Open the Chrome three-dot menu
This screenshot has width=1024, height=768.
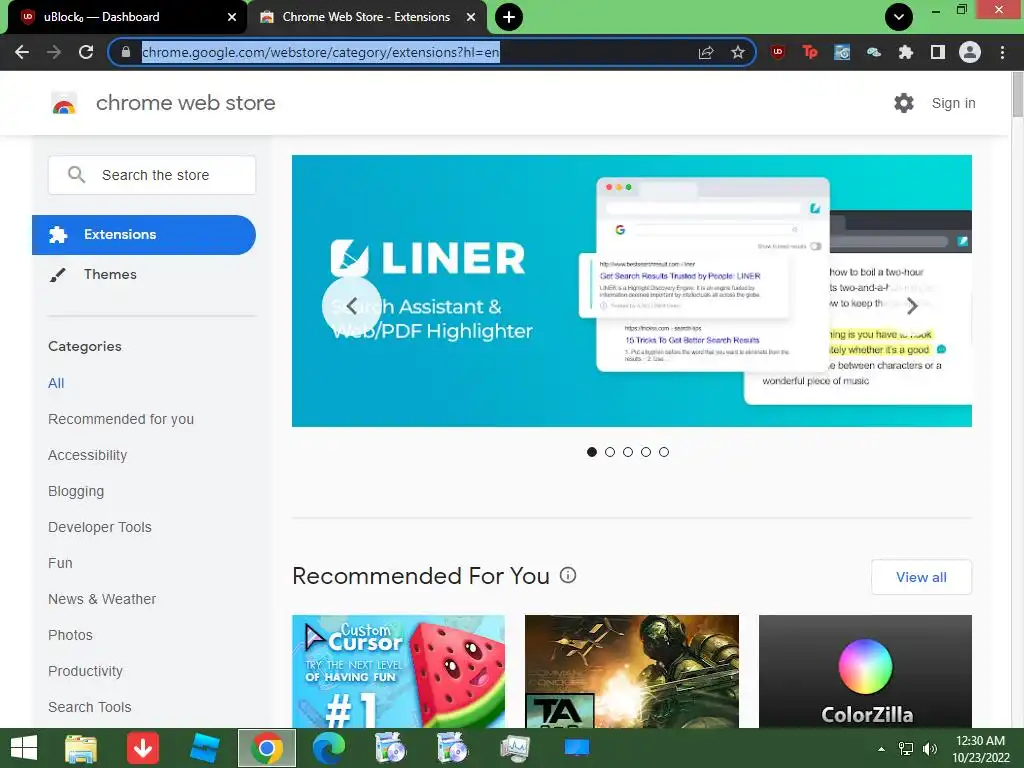(x=1002, y=52)
